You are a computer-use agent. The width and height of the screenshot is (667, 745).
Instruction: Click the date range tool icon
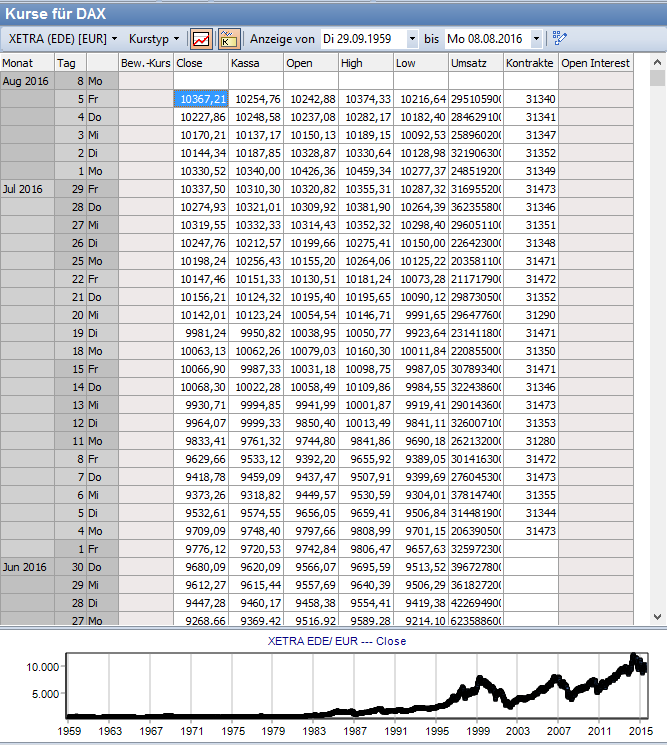(x=560, y=39)
